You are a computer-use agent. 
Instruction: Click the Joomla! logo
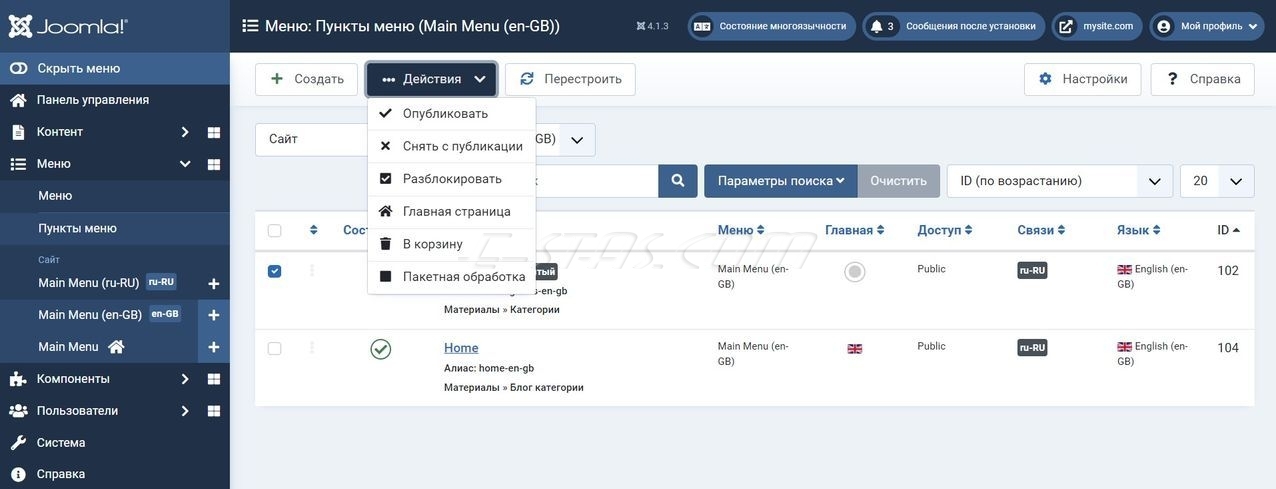[x=68, y=26]
